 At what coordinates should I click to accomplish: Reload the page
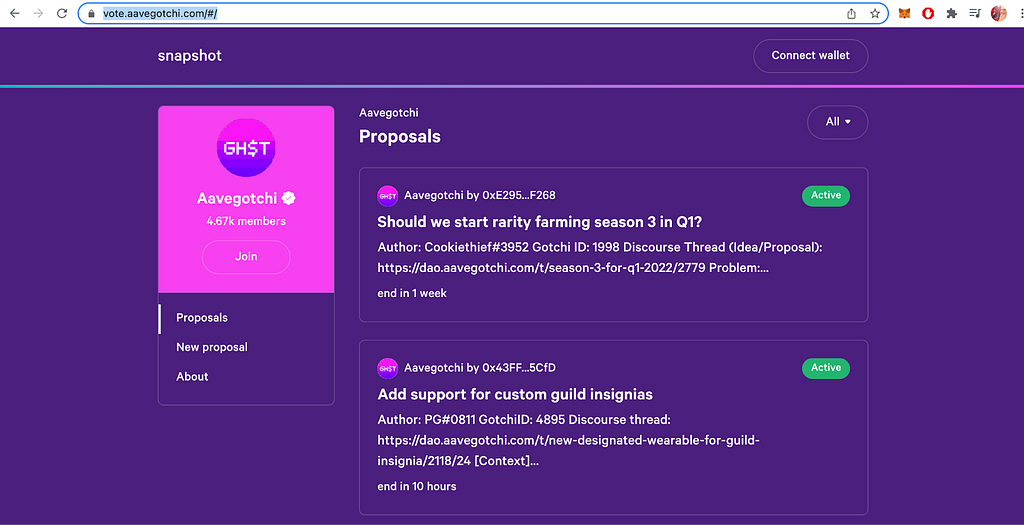pyautogui.click(x=62, y=13)
